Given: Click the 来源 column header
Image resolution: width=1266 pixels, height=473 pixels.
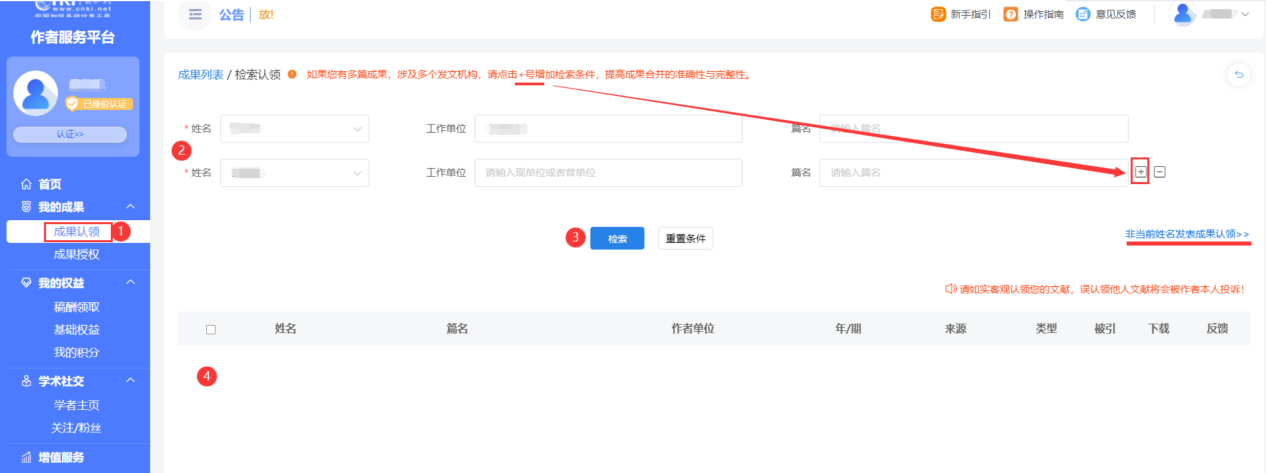Looking at the screenshot, I should point(955,328).
